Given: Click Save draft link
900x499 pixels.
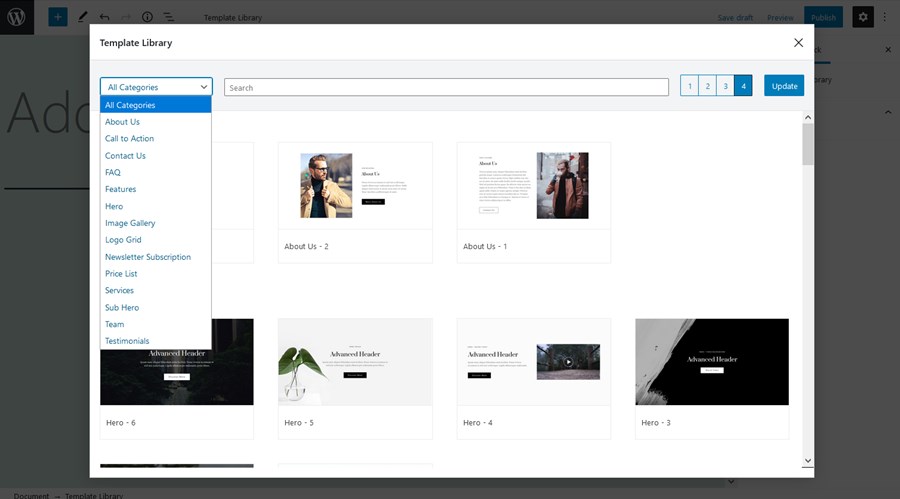Looking at the screenshot, I should coord(735,18).
